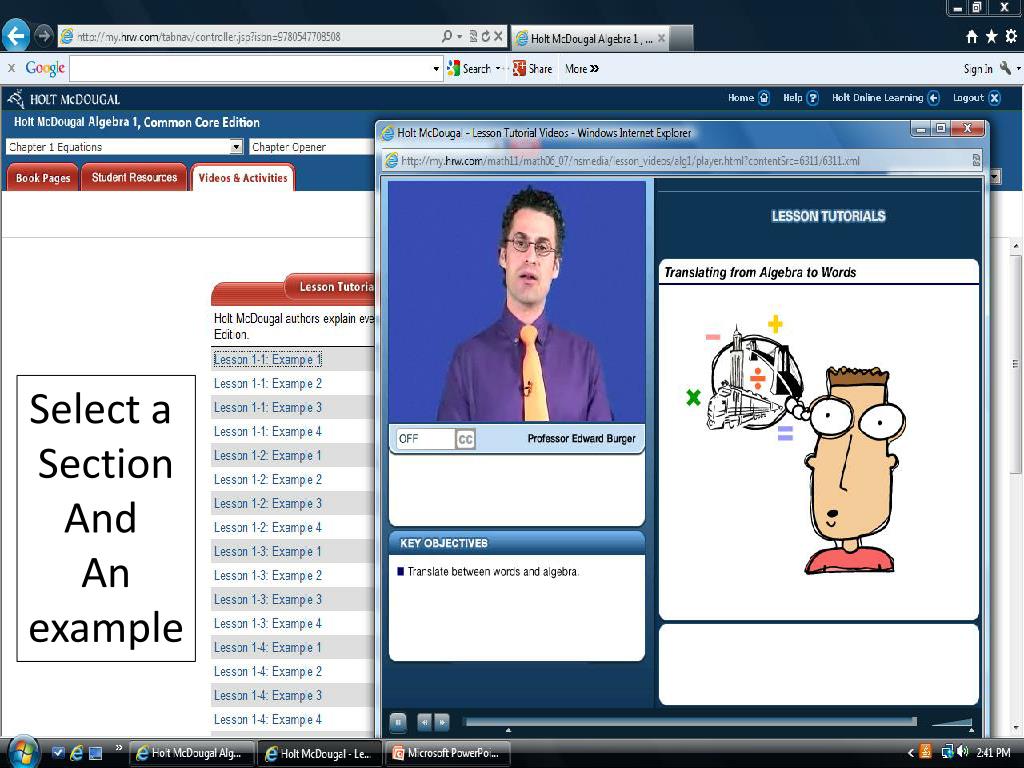Open Lesson 1-3: Example 3
The height and width of the screenshot is (768, 1024).
(x=268, y=600)
